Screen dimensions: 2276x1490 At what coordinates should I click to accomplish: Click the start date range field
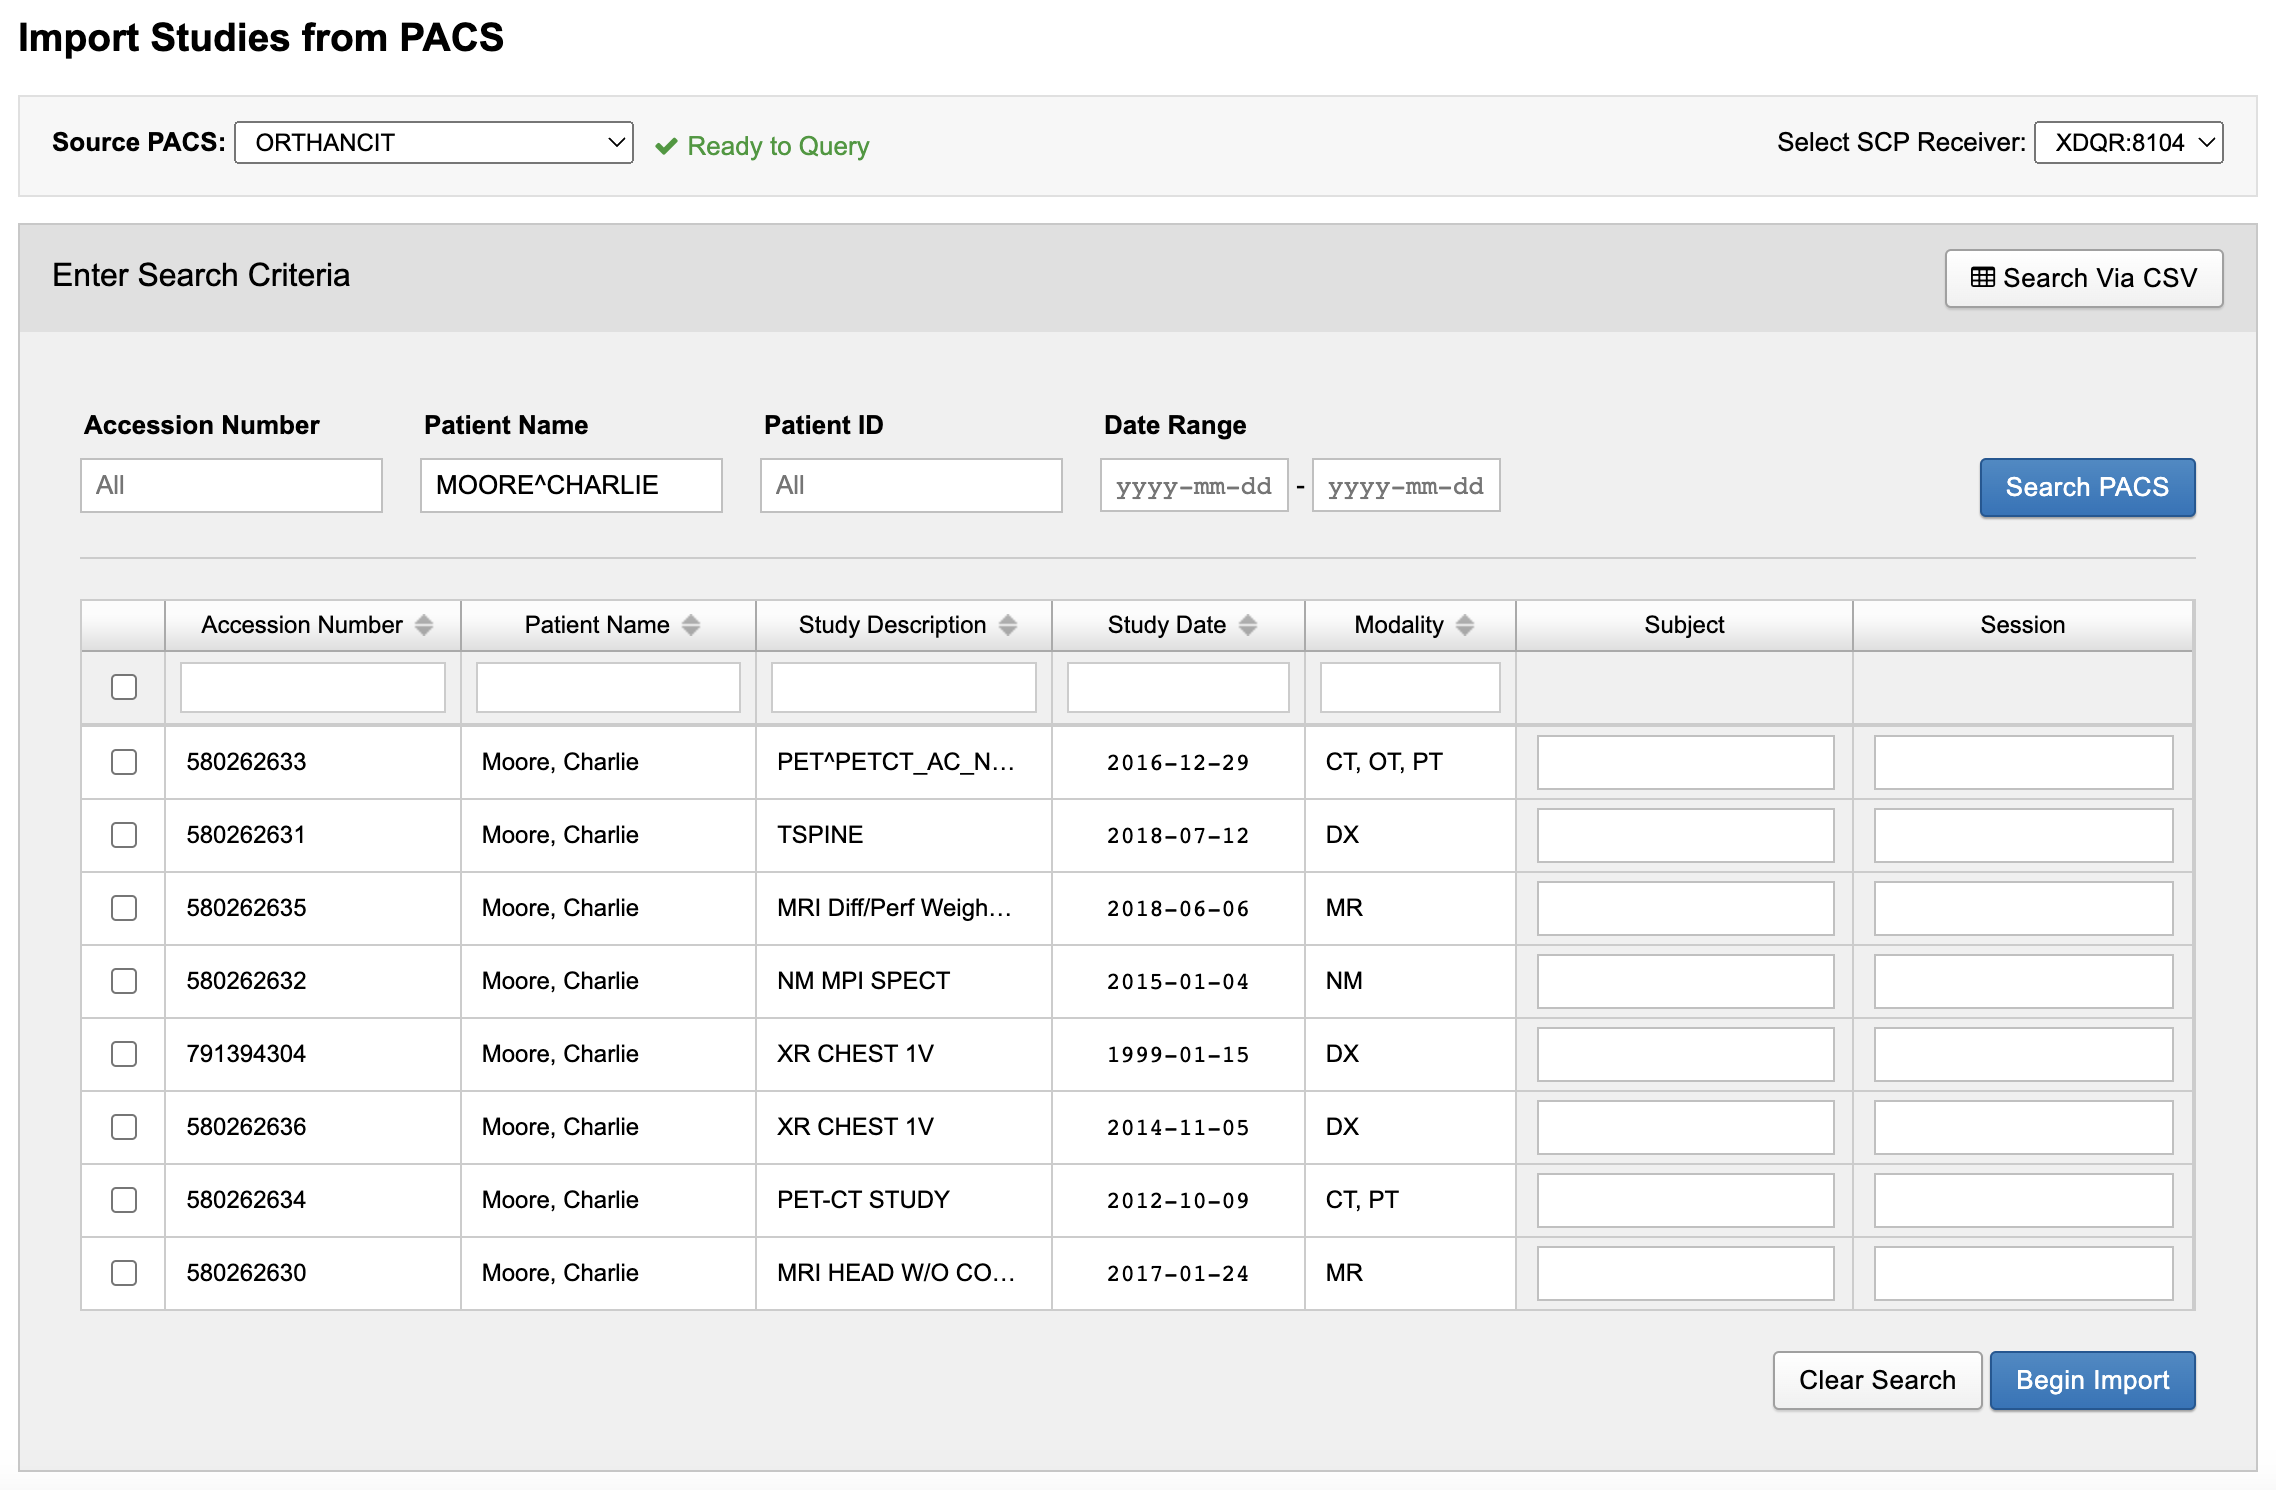[1194, 486]
